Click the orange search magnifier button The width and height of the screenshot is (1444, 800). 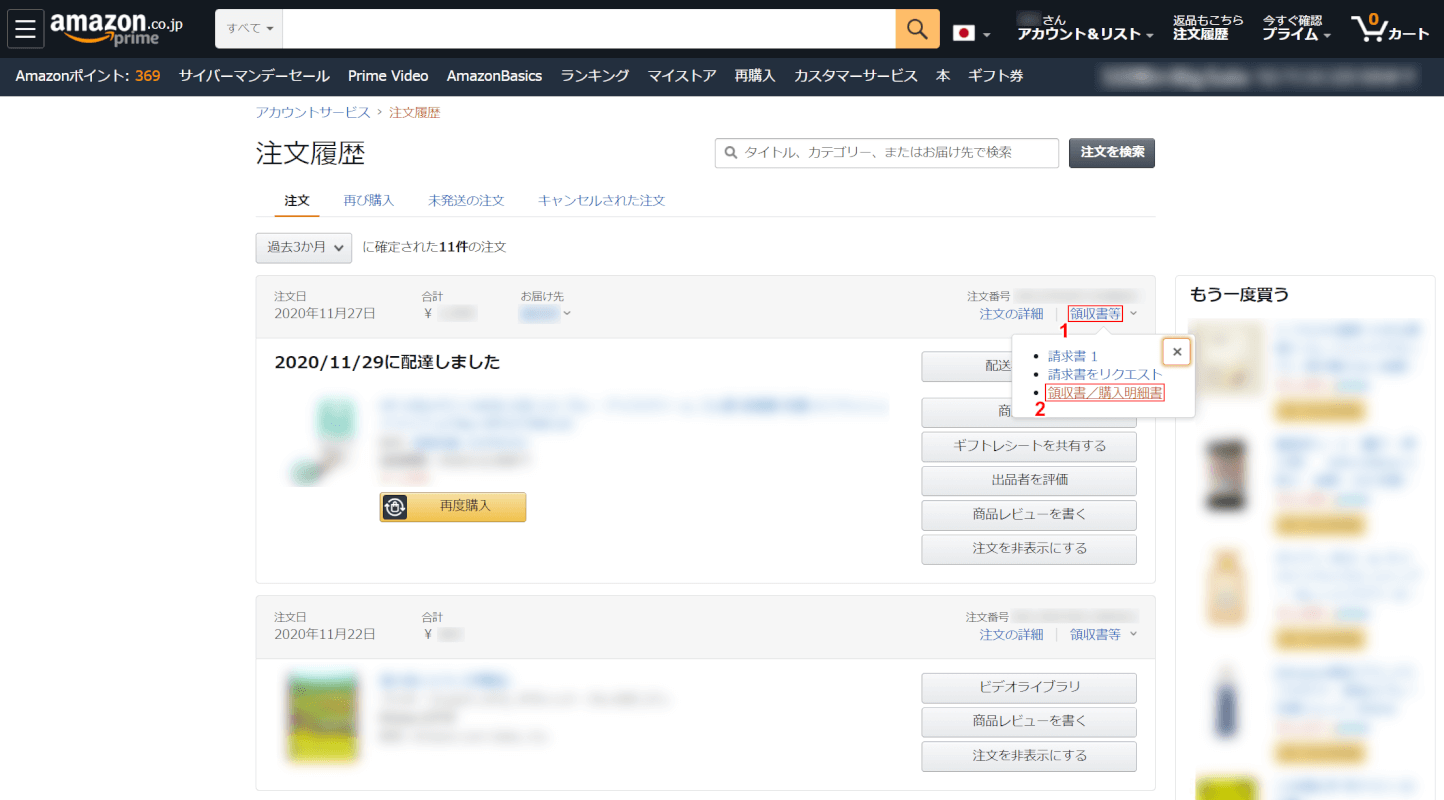click(x=917, y=29)
